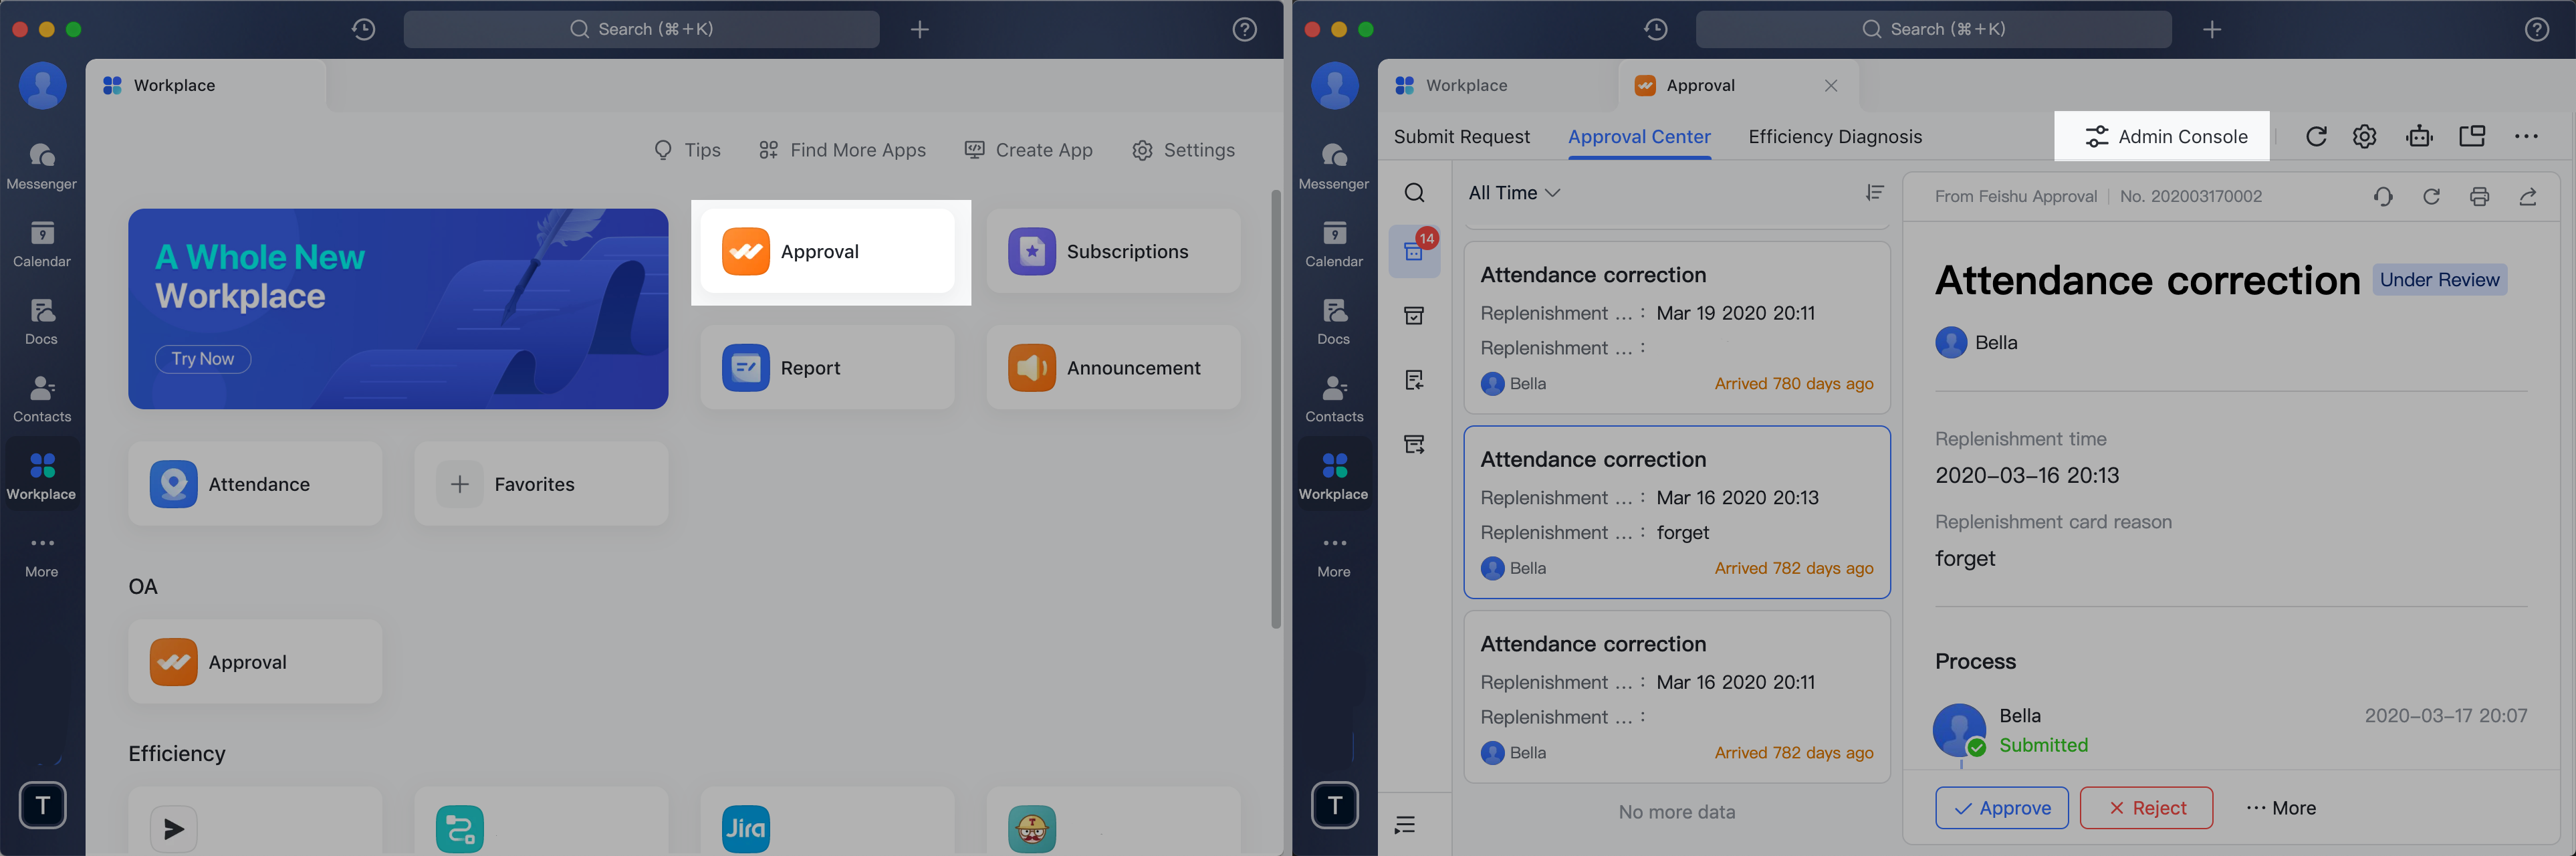
Task: Switch to the Submit Request tab
Action: pos(1461,136)
